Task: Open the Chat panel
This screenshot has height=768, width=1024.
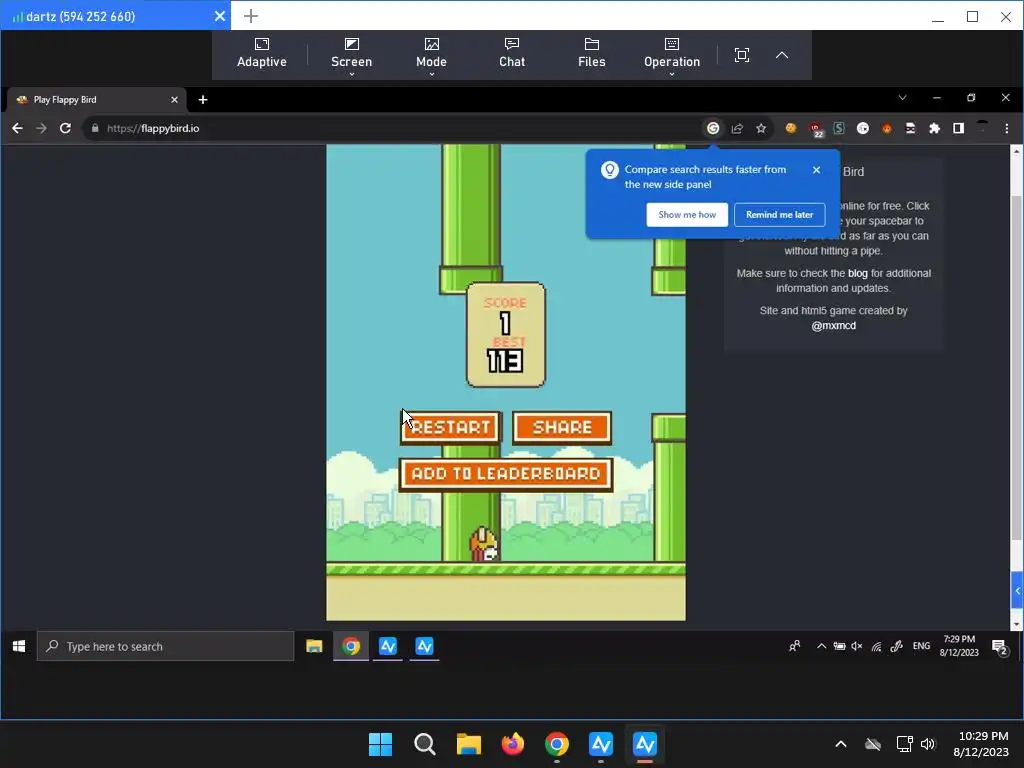Action: (512, 54)
